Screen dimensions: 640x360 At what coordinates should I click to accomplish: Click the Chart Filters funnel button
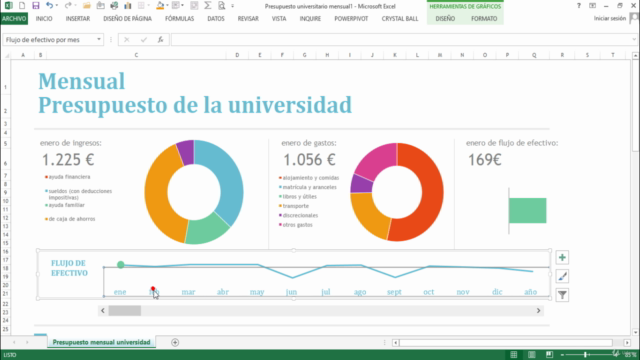coord(562,295)
